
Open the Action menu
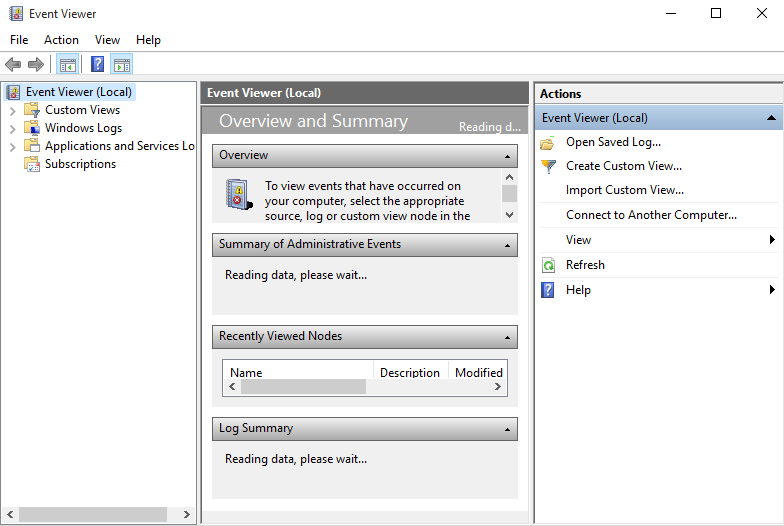tap(61, 40)
